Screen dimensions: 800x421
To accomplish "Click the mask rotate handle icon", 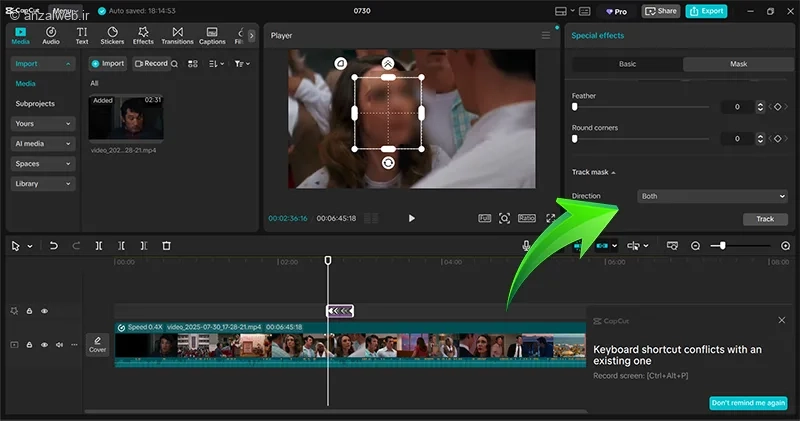I will [388, 163].
